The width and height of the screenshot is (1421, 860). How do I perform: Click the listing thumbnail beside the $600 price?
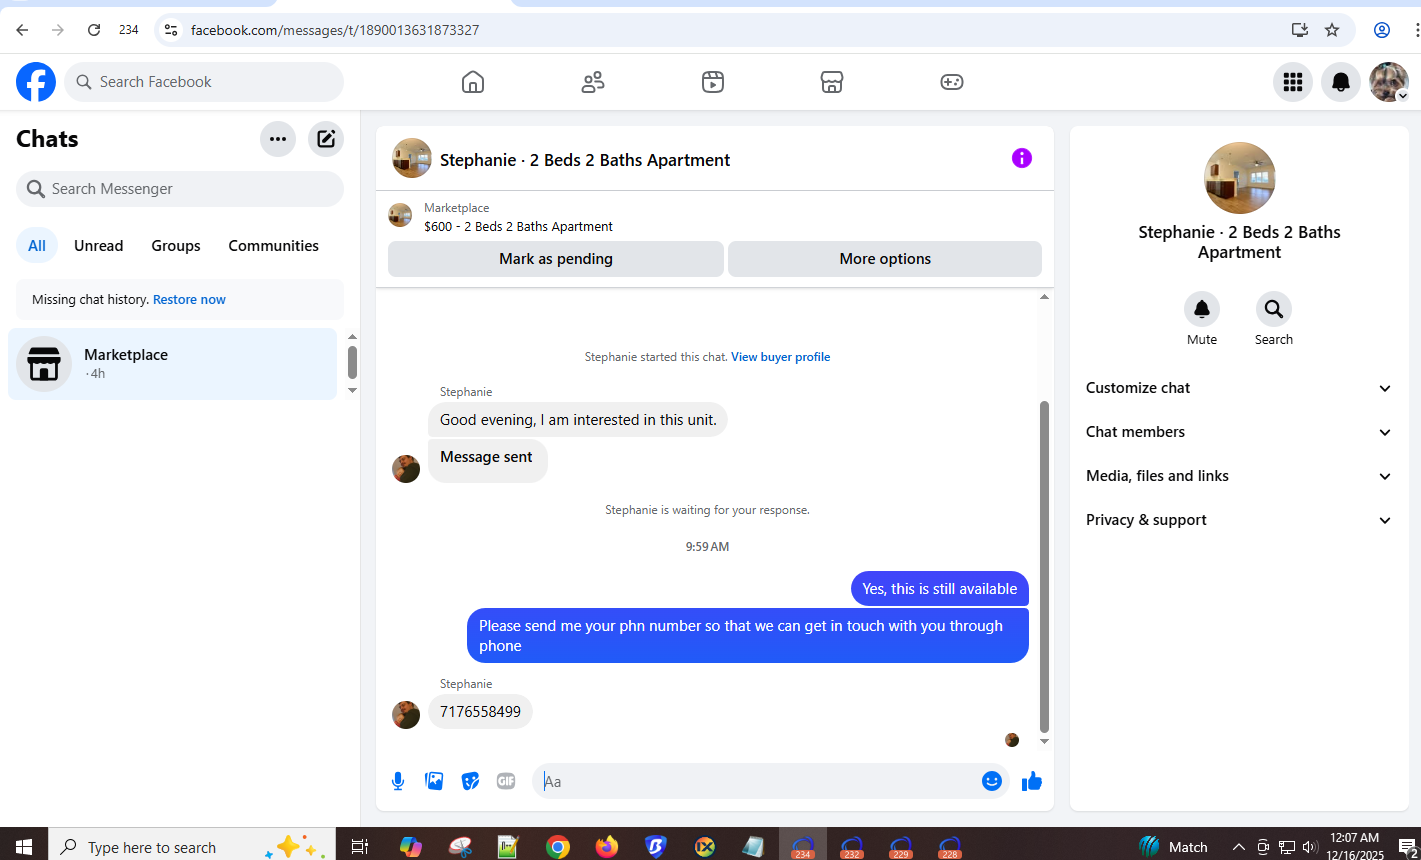(x=400, y=215)
